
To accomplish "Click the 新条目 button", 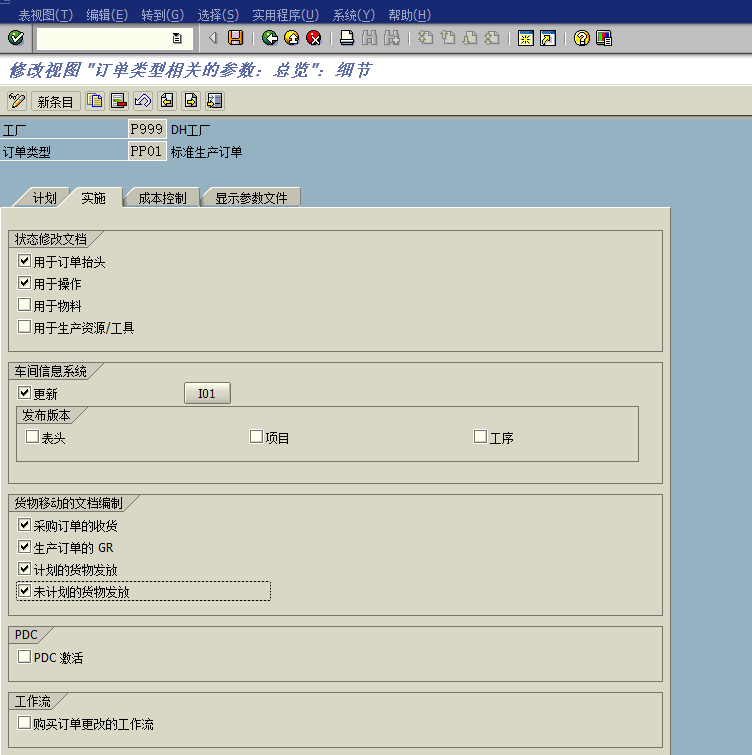I will [55, 101].
